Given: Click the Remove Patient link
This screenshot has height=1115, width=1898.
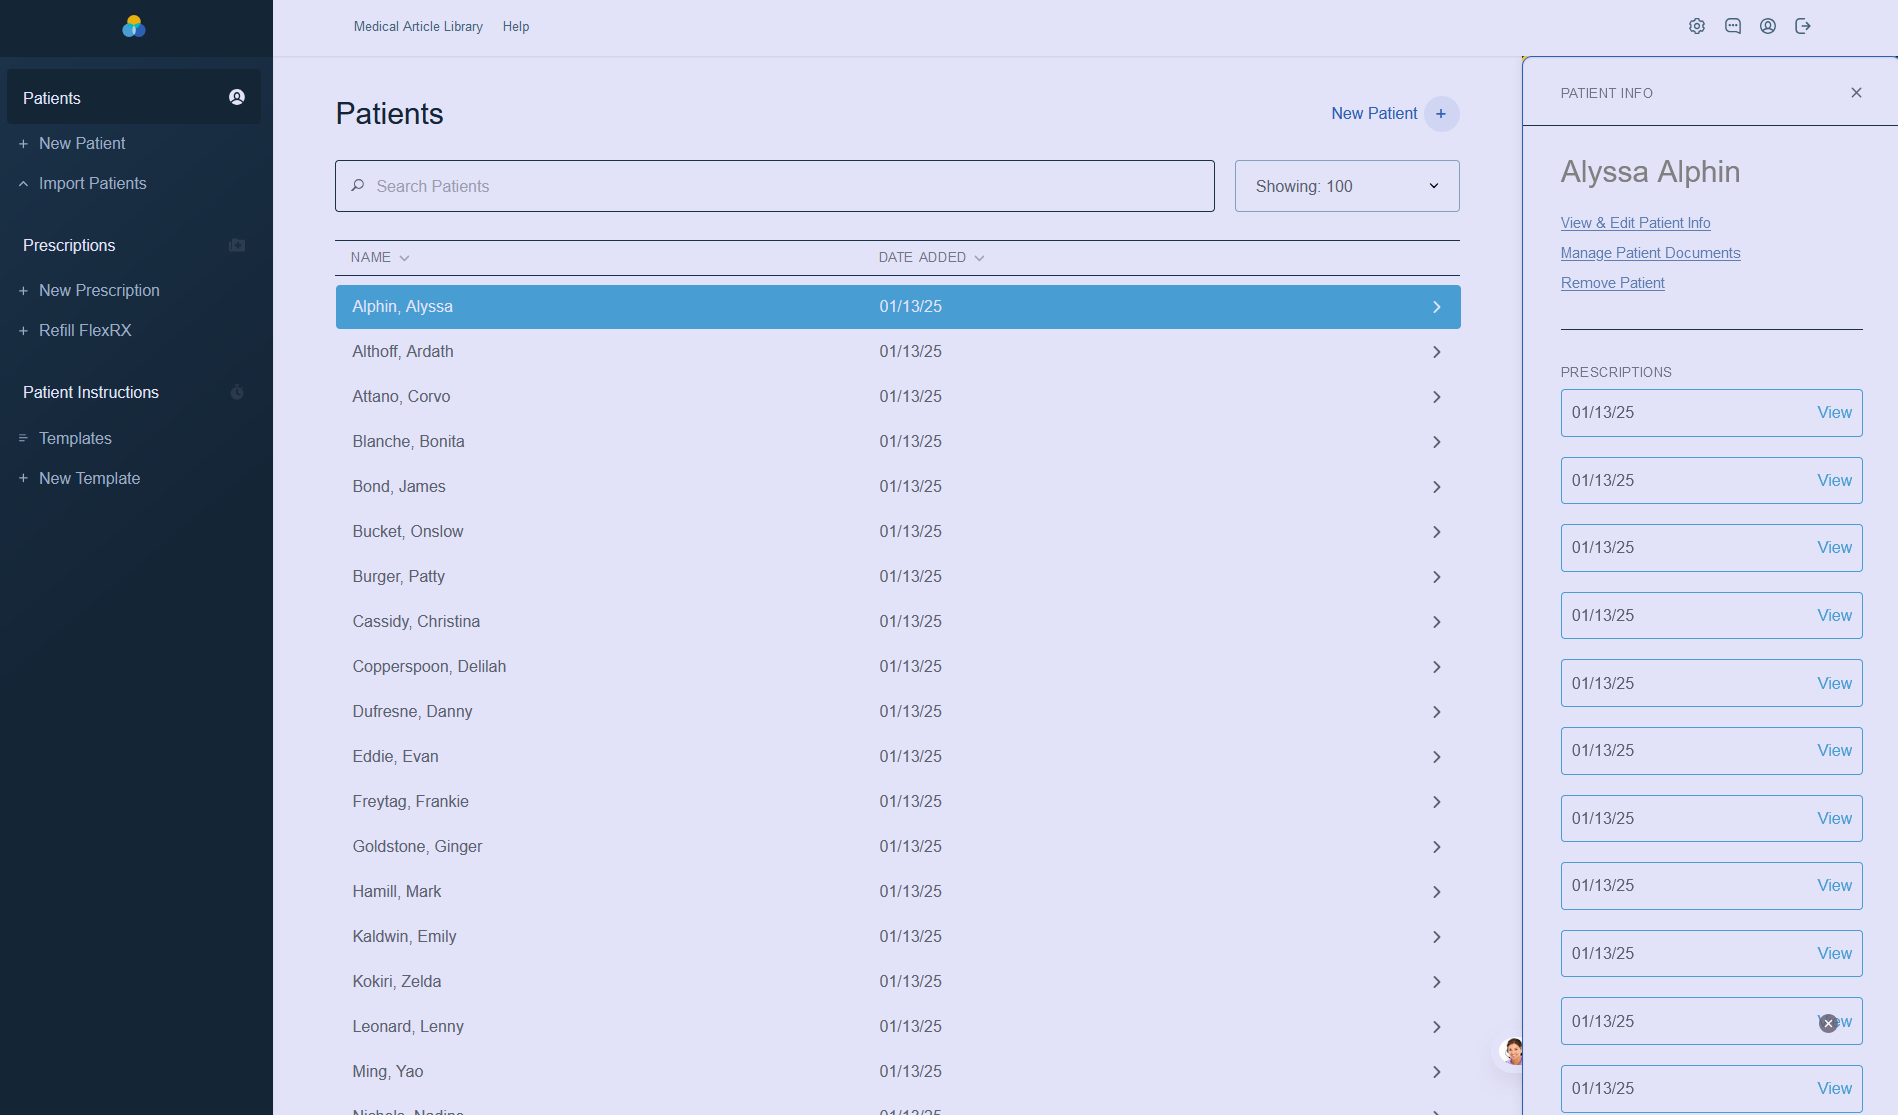Looking at the screenshot, I should click(x=1612, y=283).
